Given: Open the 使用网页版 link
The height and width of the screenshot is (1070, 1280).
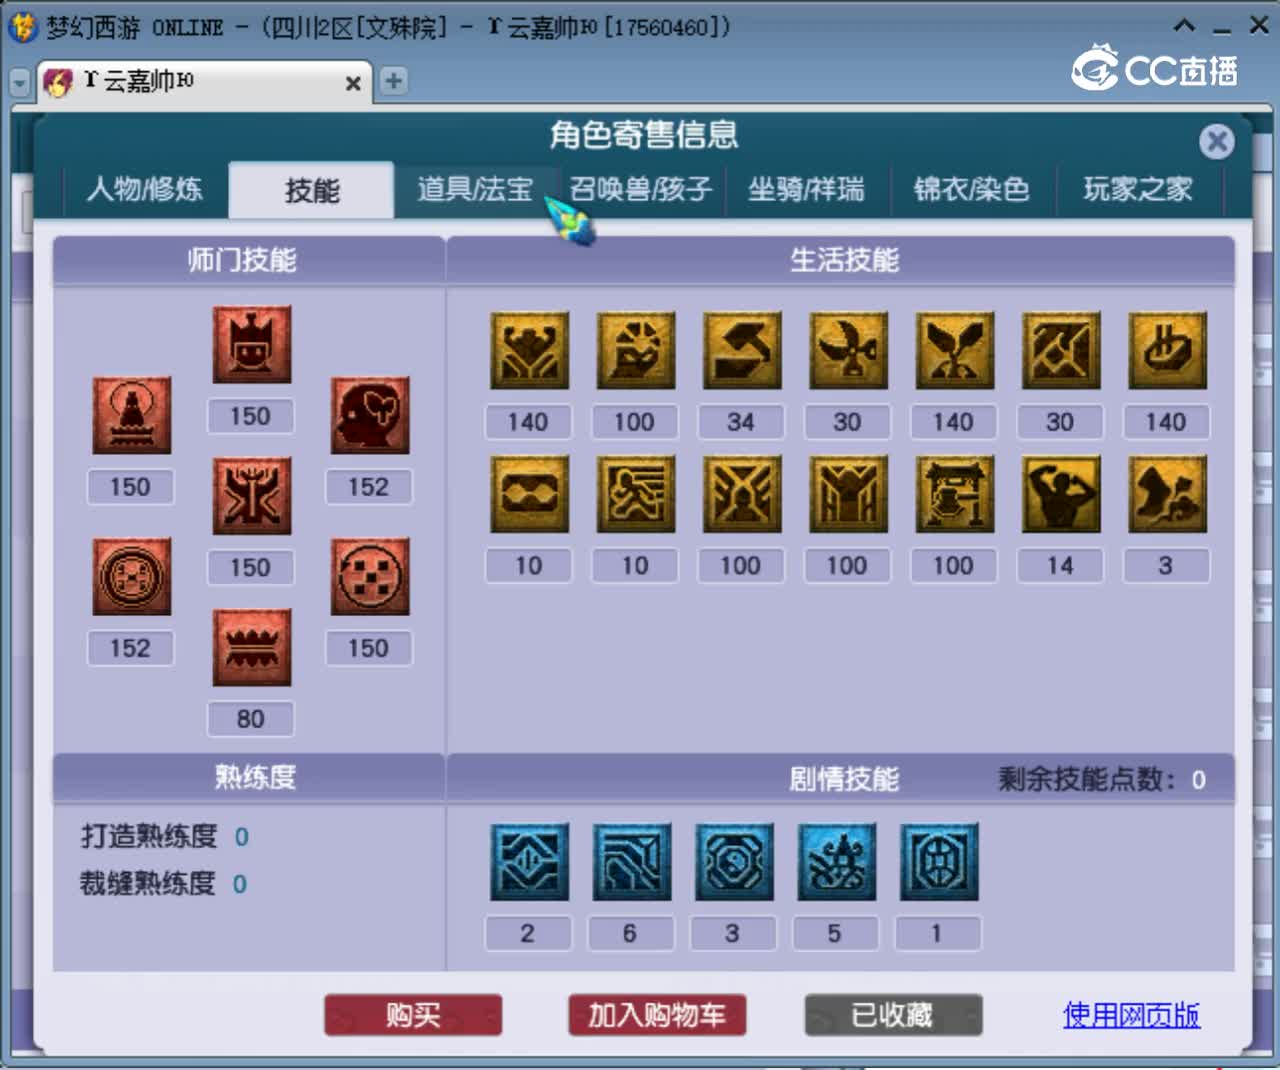Looking at the screenshot, I should click(x=1131, y=1015).
